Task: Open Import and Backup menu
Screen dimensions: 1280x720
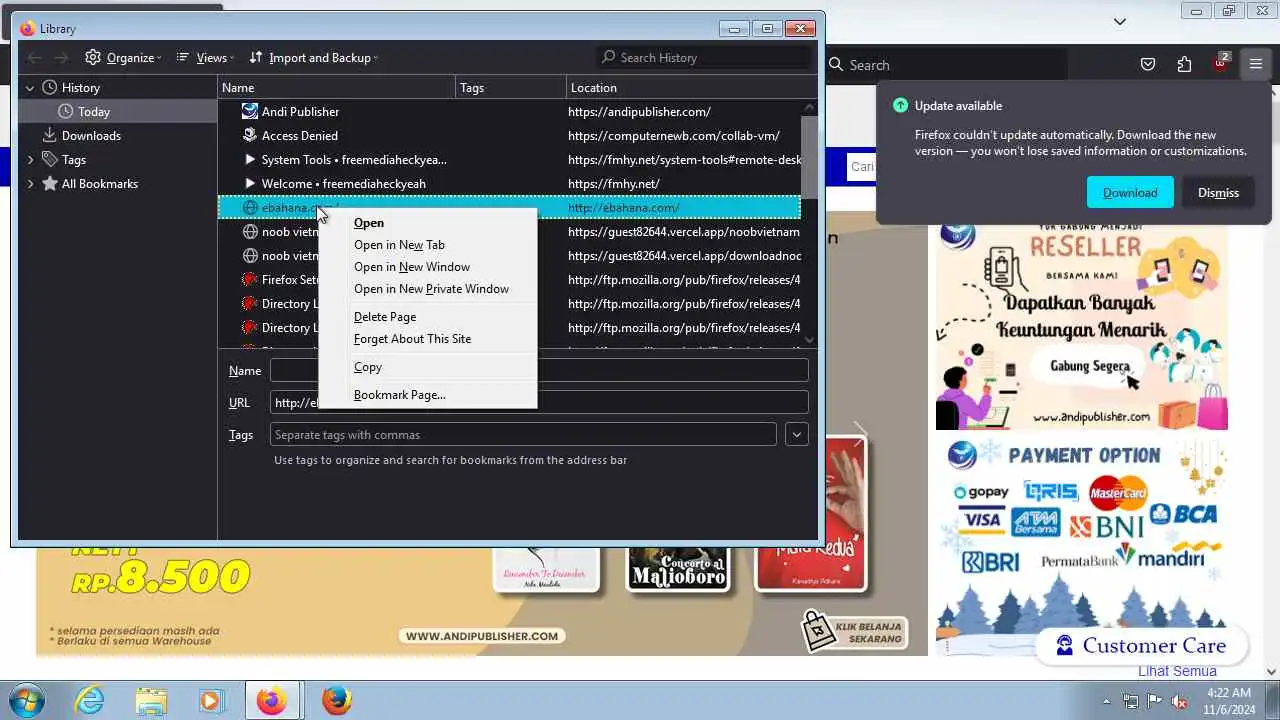Action: click(313, 58)
